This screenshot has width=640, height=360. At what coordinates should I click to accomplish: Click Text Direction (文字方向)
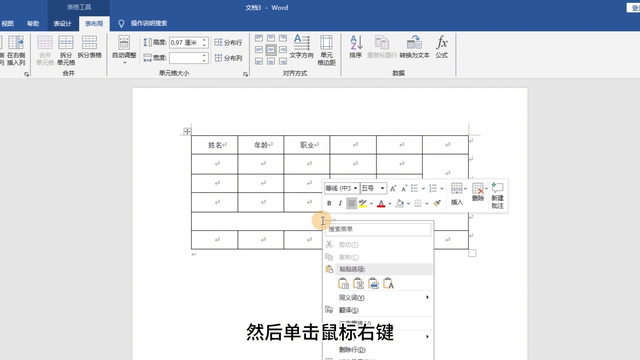tap(302, 47)
